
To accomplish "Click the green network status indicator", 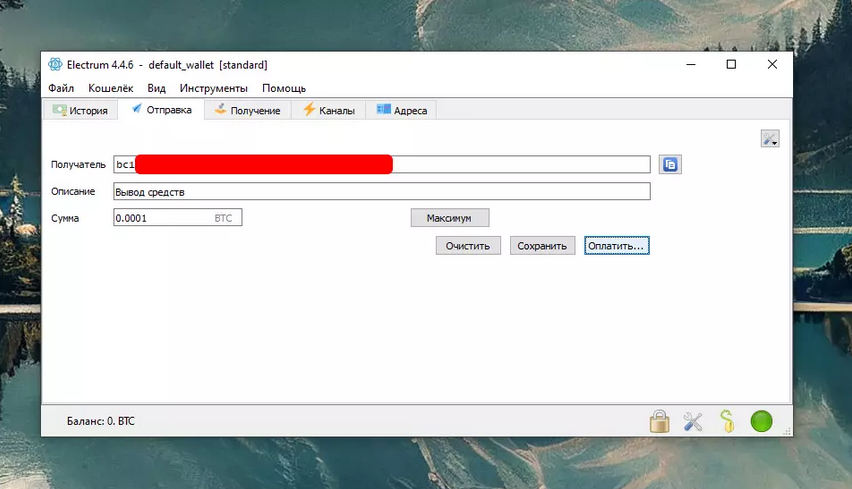I will pos(761,422).
